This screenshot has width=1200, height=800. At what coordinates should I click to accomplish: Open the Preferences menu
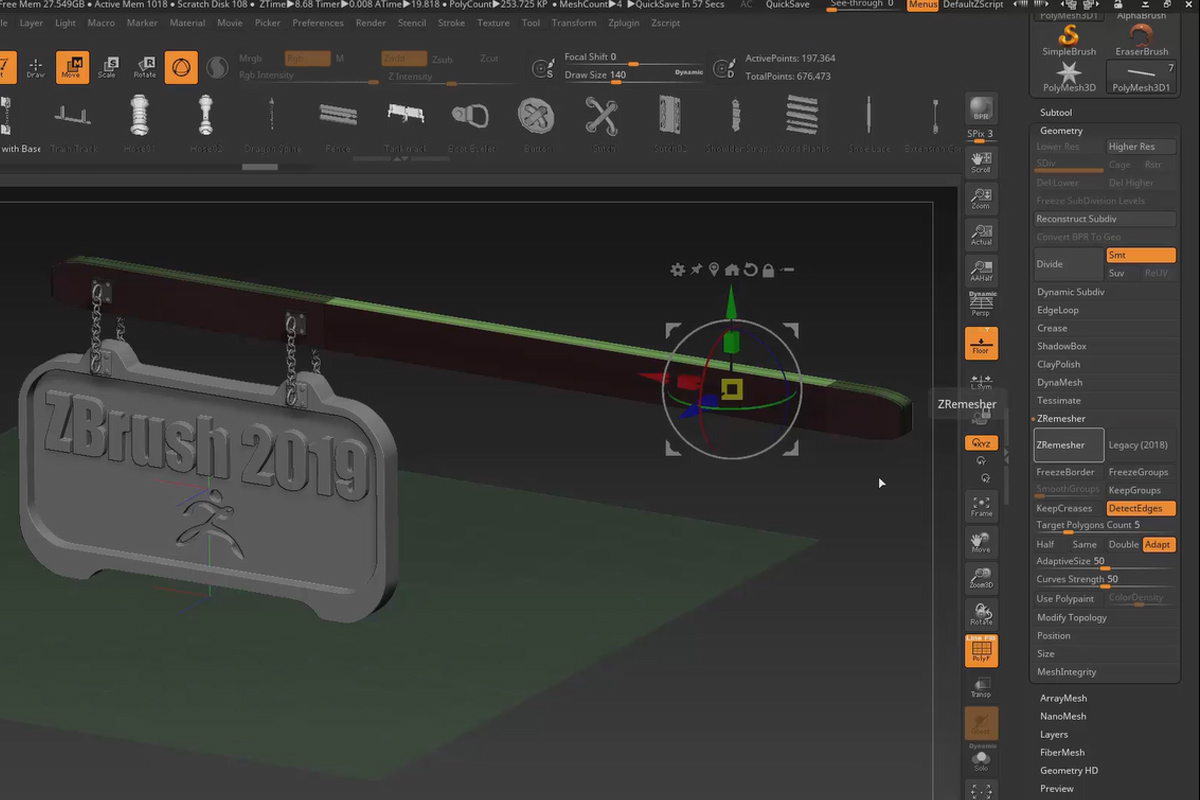pos(318,23)
